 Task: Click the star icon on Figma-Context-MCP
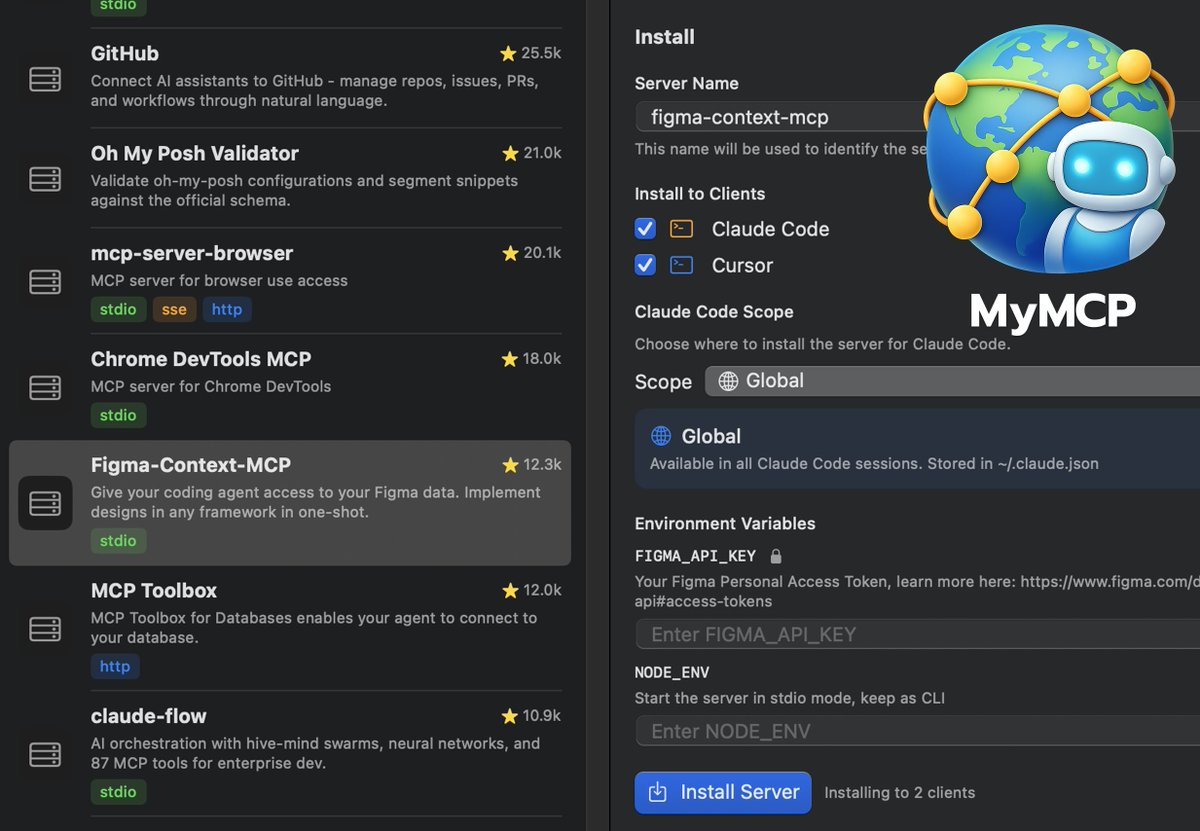pos(510,464)
